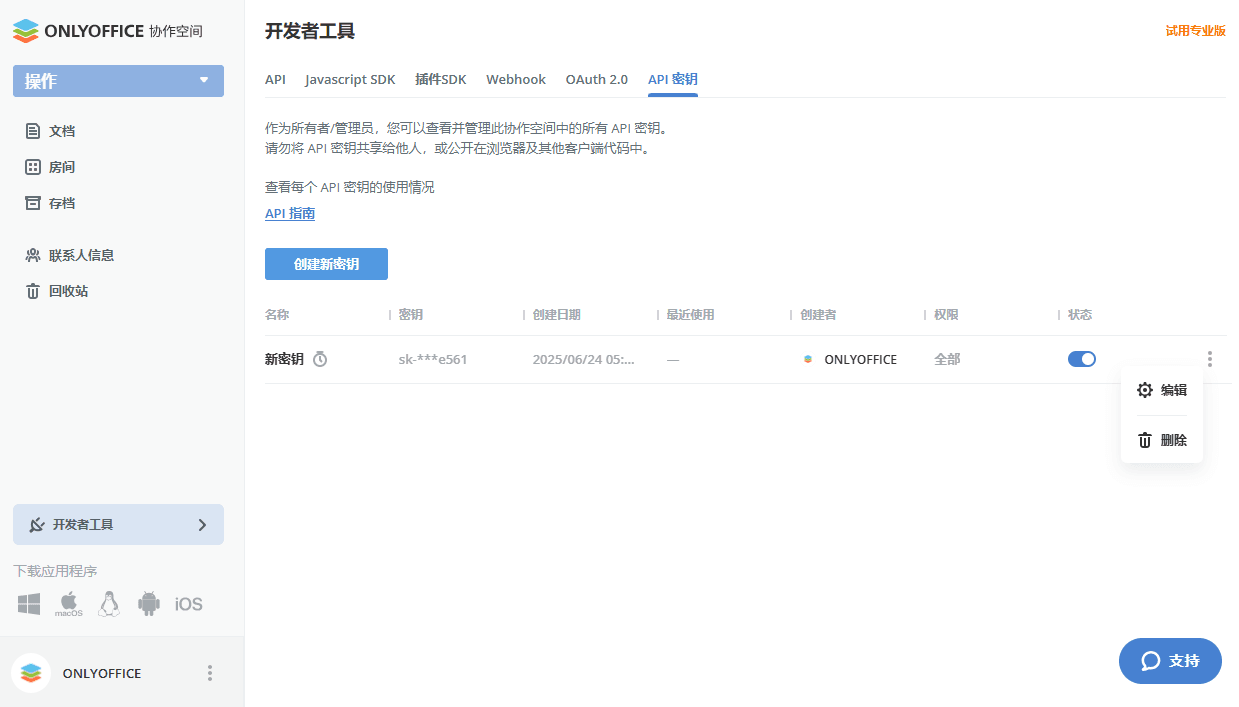Download the iOS mobile app
Image resolution: width=1239 pixels, height=707 pixels.
click(x=189, y=604)
